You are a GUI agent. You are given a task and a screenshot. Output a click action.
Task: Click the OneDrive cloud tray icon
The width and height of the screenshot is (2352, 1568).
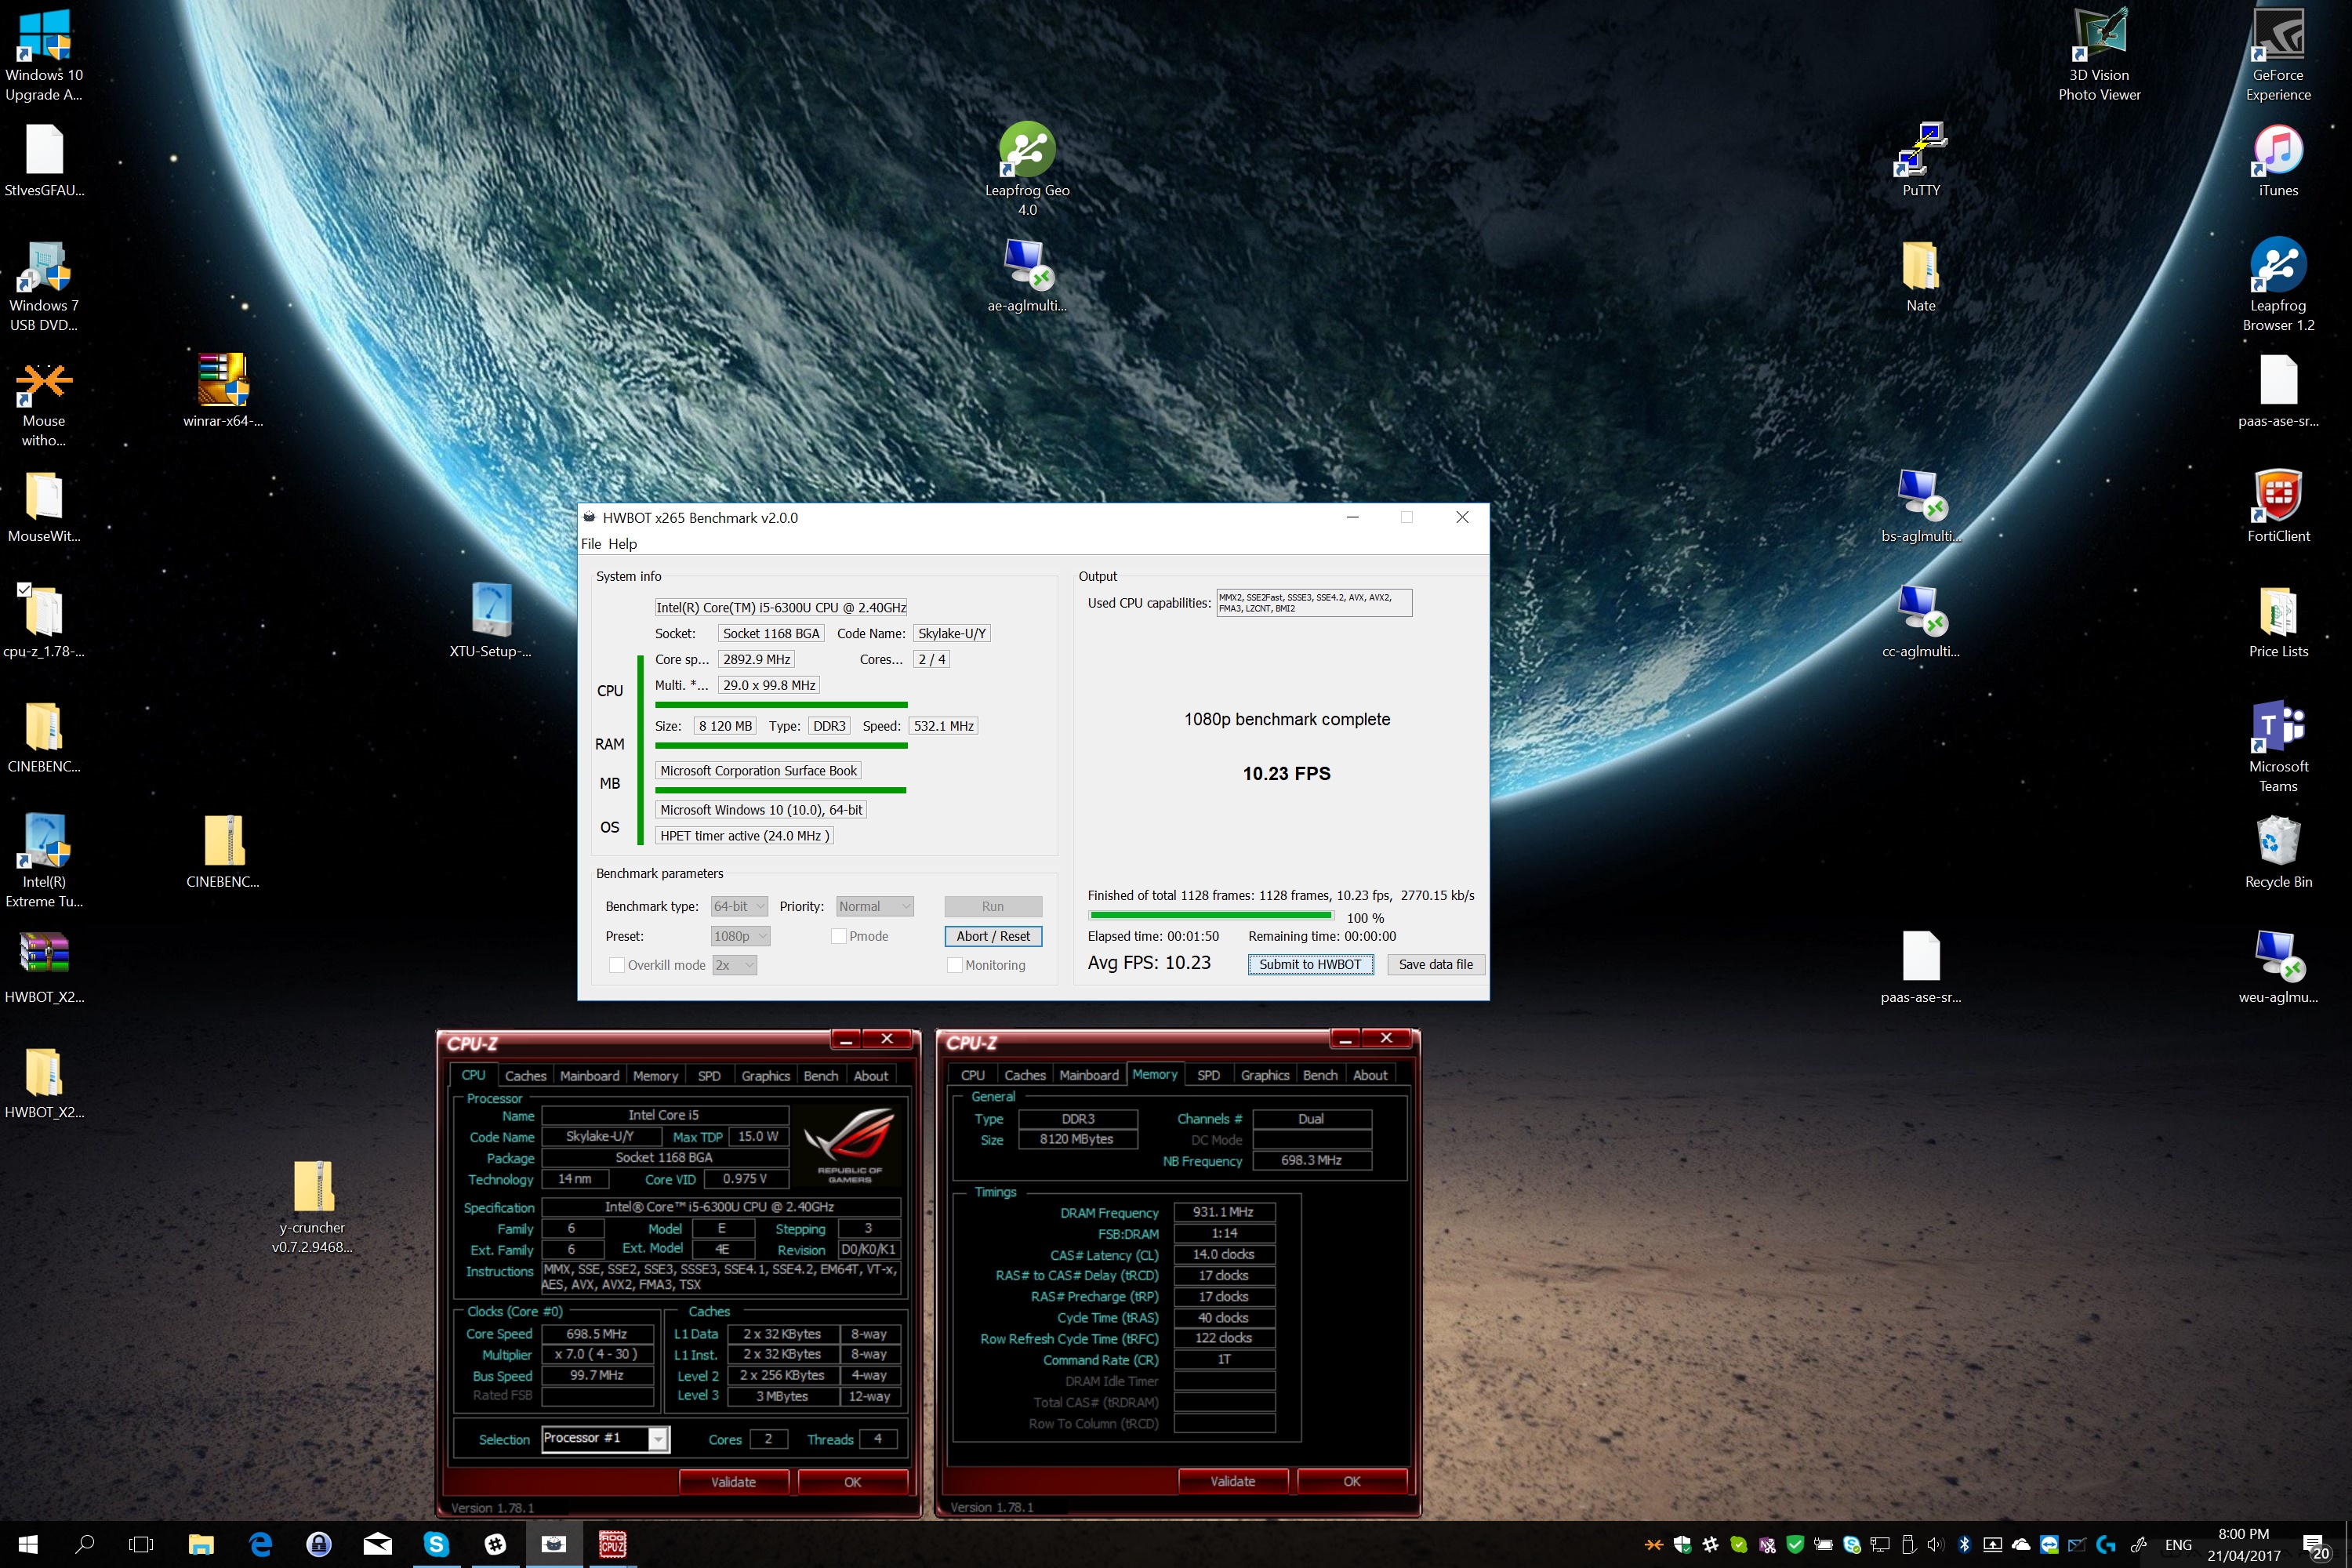click(2020, 1544)
